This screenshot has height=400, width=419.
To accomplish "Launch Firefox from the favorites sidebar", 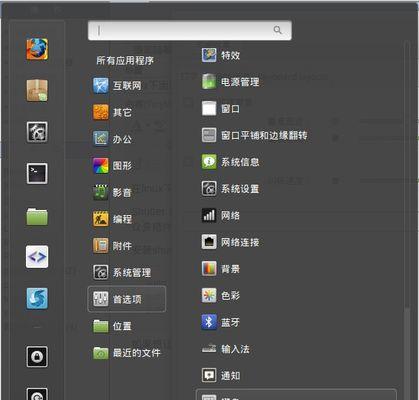I will tap(37, 49).
